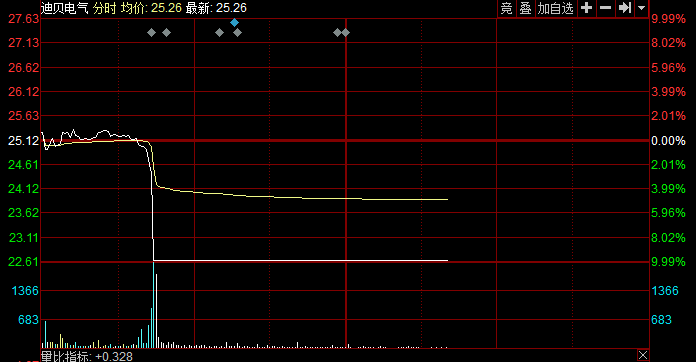The image size is (696, 362).
Task: Click the red 9.99% limit-up label
Action: coord(668,19)
